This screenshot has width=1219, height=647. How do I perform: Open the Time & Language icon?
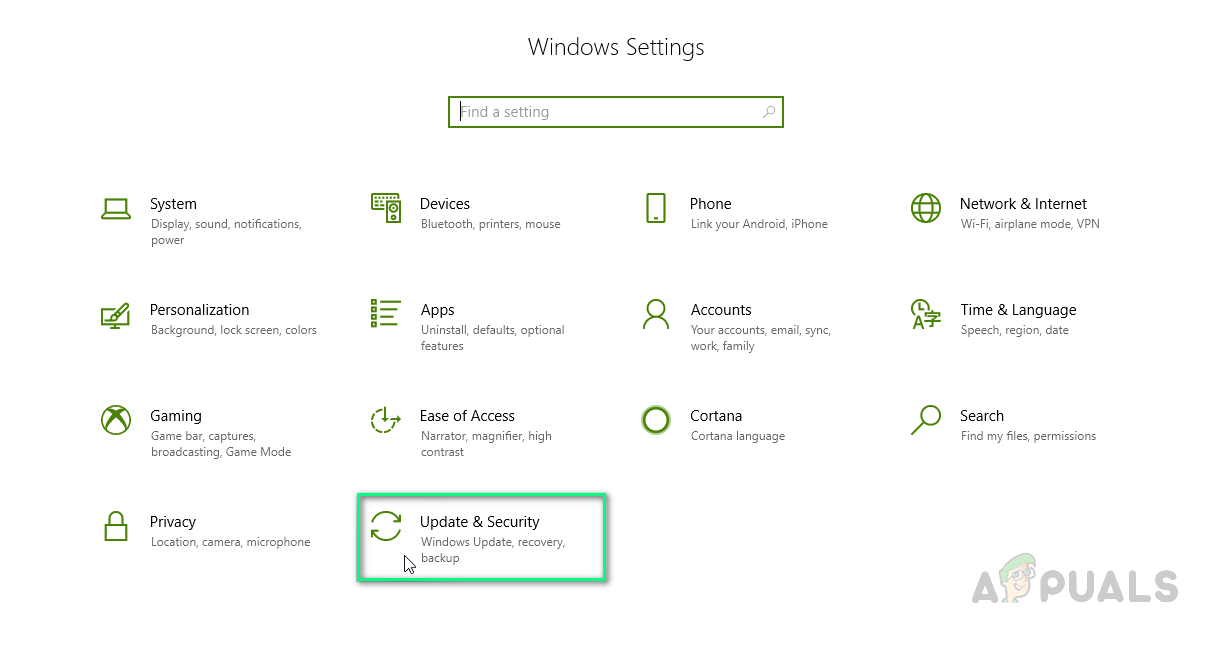[x=926, y=314]
